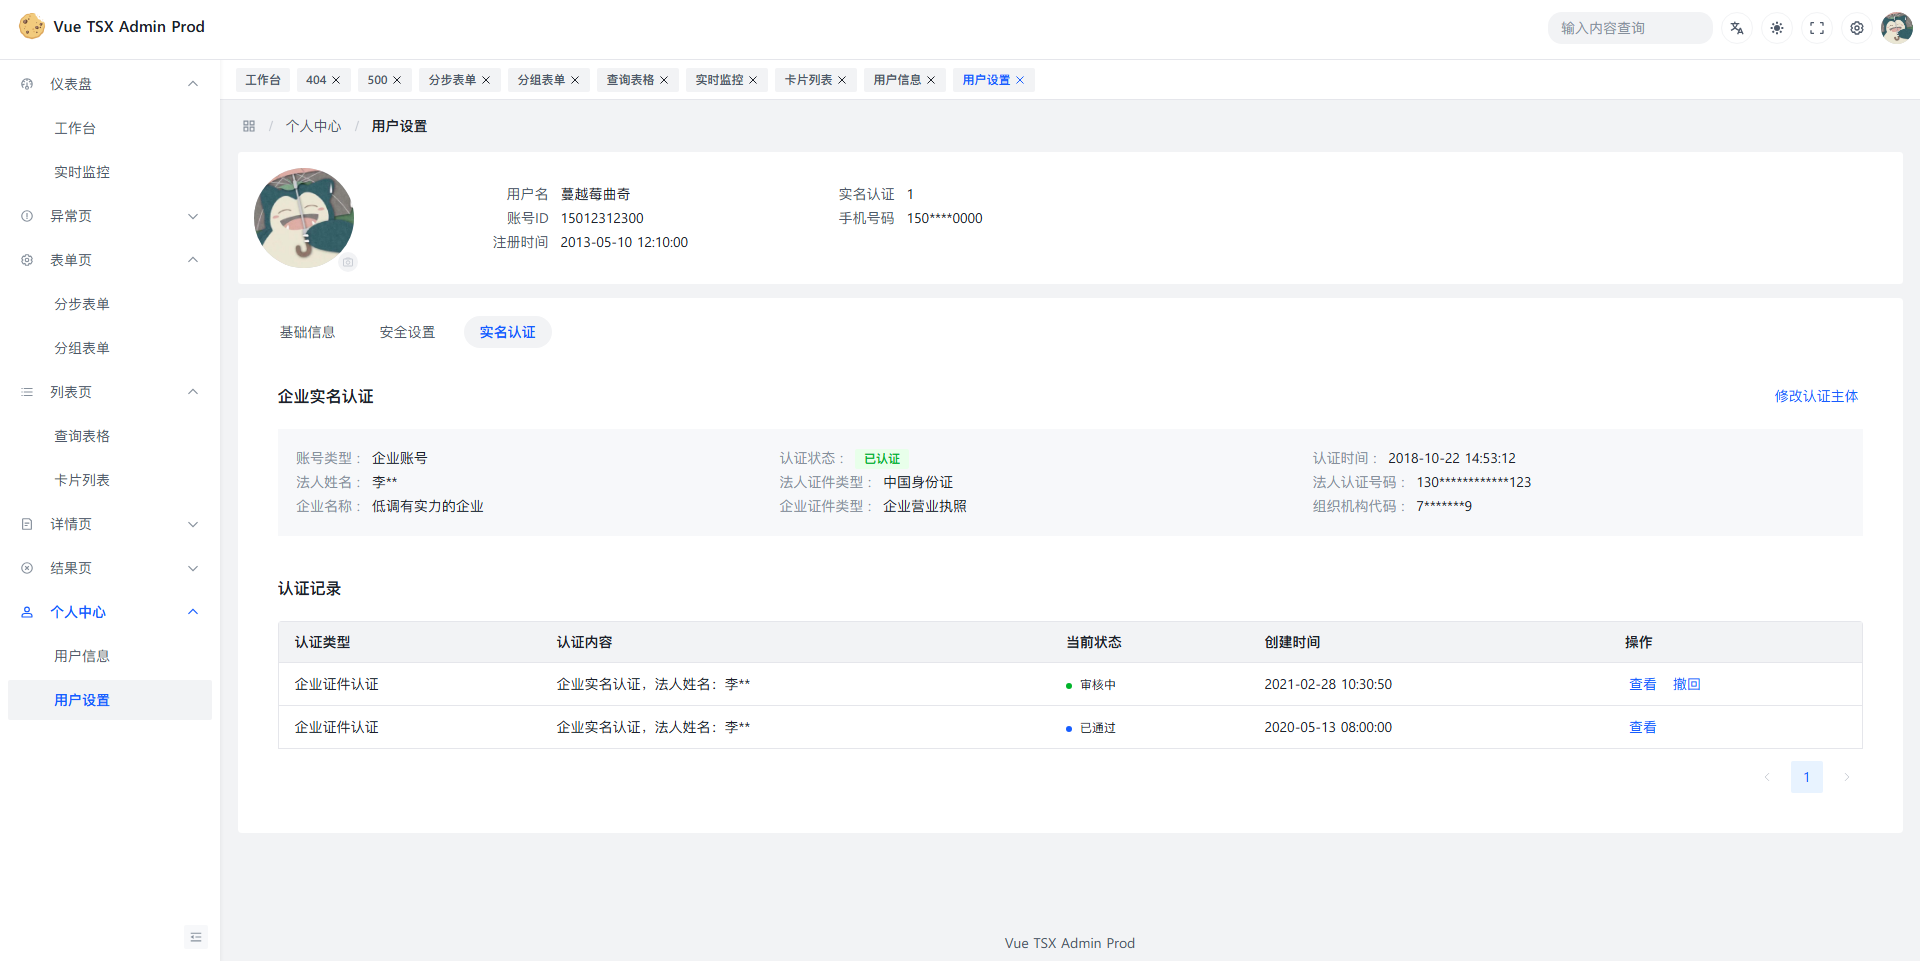The width and height of the screenshot is (1920, 961).
Task: Close the 404 tab
Action: [336, 80]
